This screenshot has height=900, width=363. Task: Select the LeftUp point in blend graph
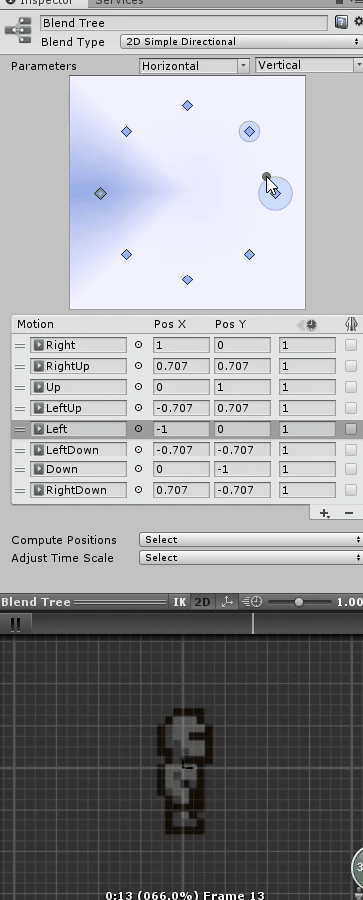click(x=126, y=131)
